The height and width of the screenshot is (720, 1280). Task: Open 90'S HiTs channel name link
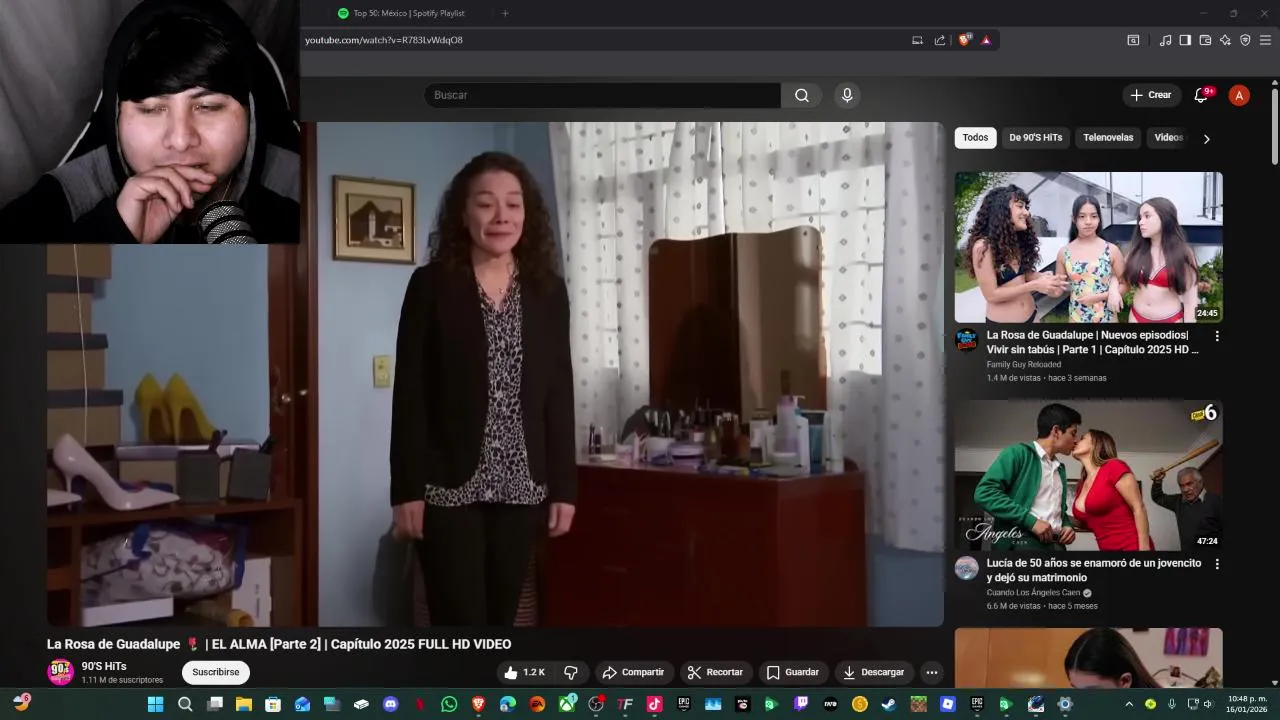104,666
